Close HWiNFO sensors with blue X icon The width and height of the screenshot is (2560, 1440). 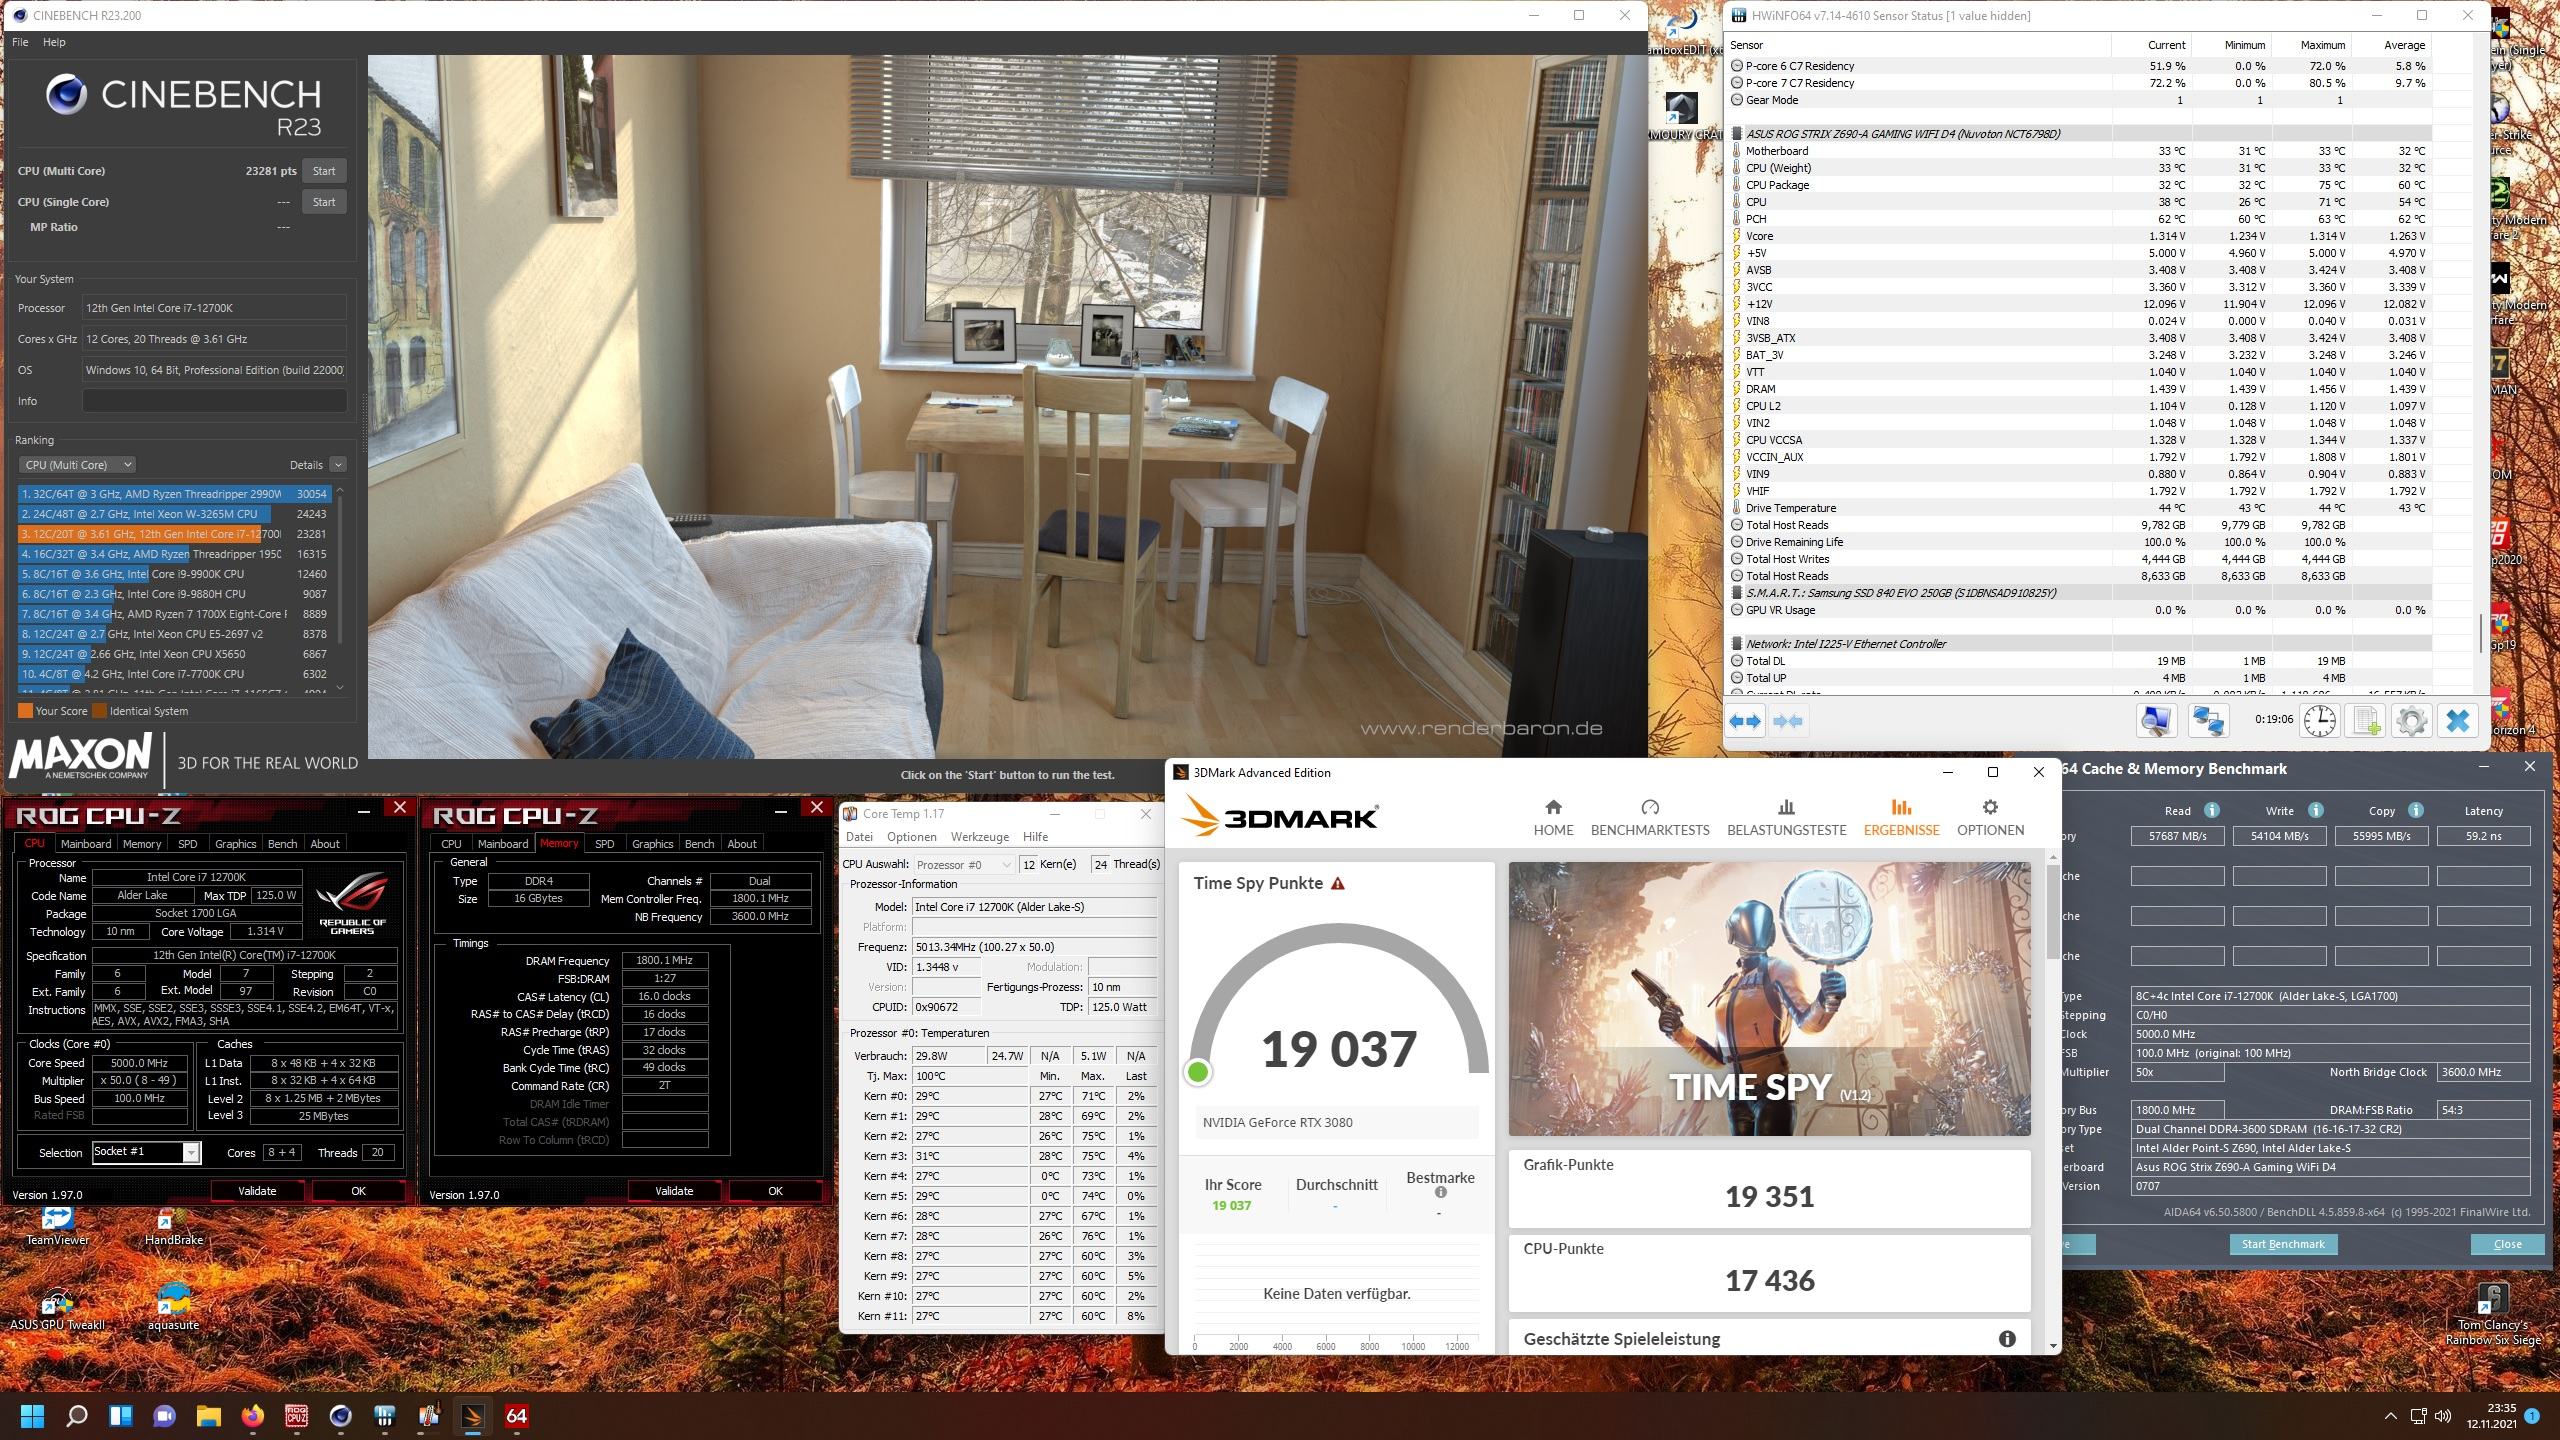click(x=2458, y=721)
